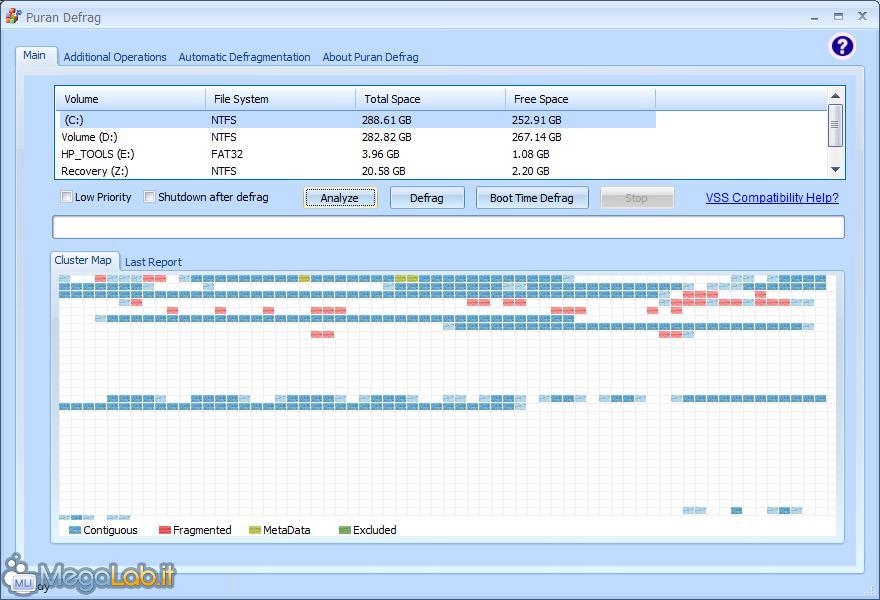Click the Puran Defrag title bar icon
Image resolution: width=880 pixels, height=600 pixels.
coord(13,17)
